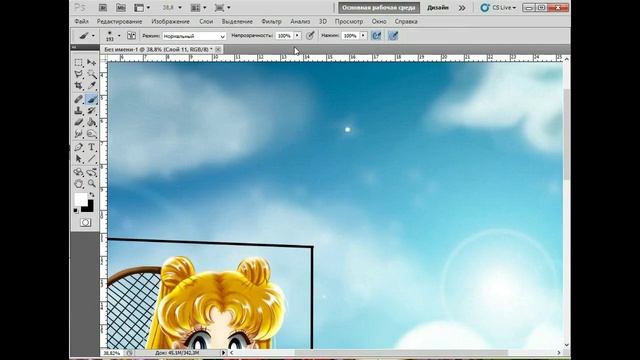Click the background color swatch (black)
The height and width of the screenshot is (360, 640).
(89, 207)
